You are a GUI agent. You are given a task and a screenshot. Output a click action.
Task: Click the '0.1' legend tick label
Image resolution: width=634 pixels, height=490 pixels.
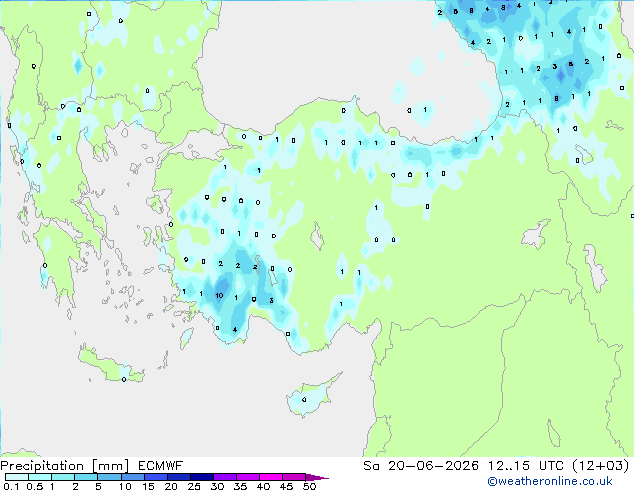point(11,486)
